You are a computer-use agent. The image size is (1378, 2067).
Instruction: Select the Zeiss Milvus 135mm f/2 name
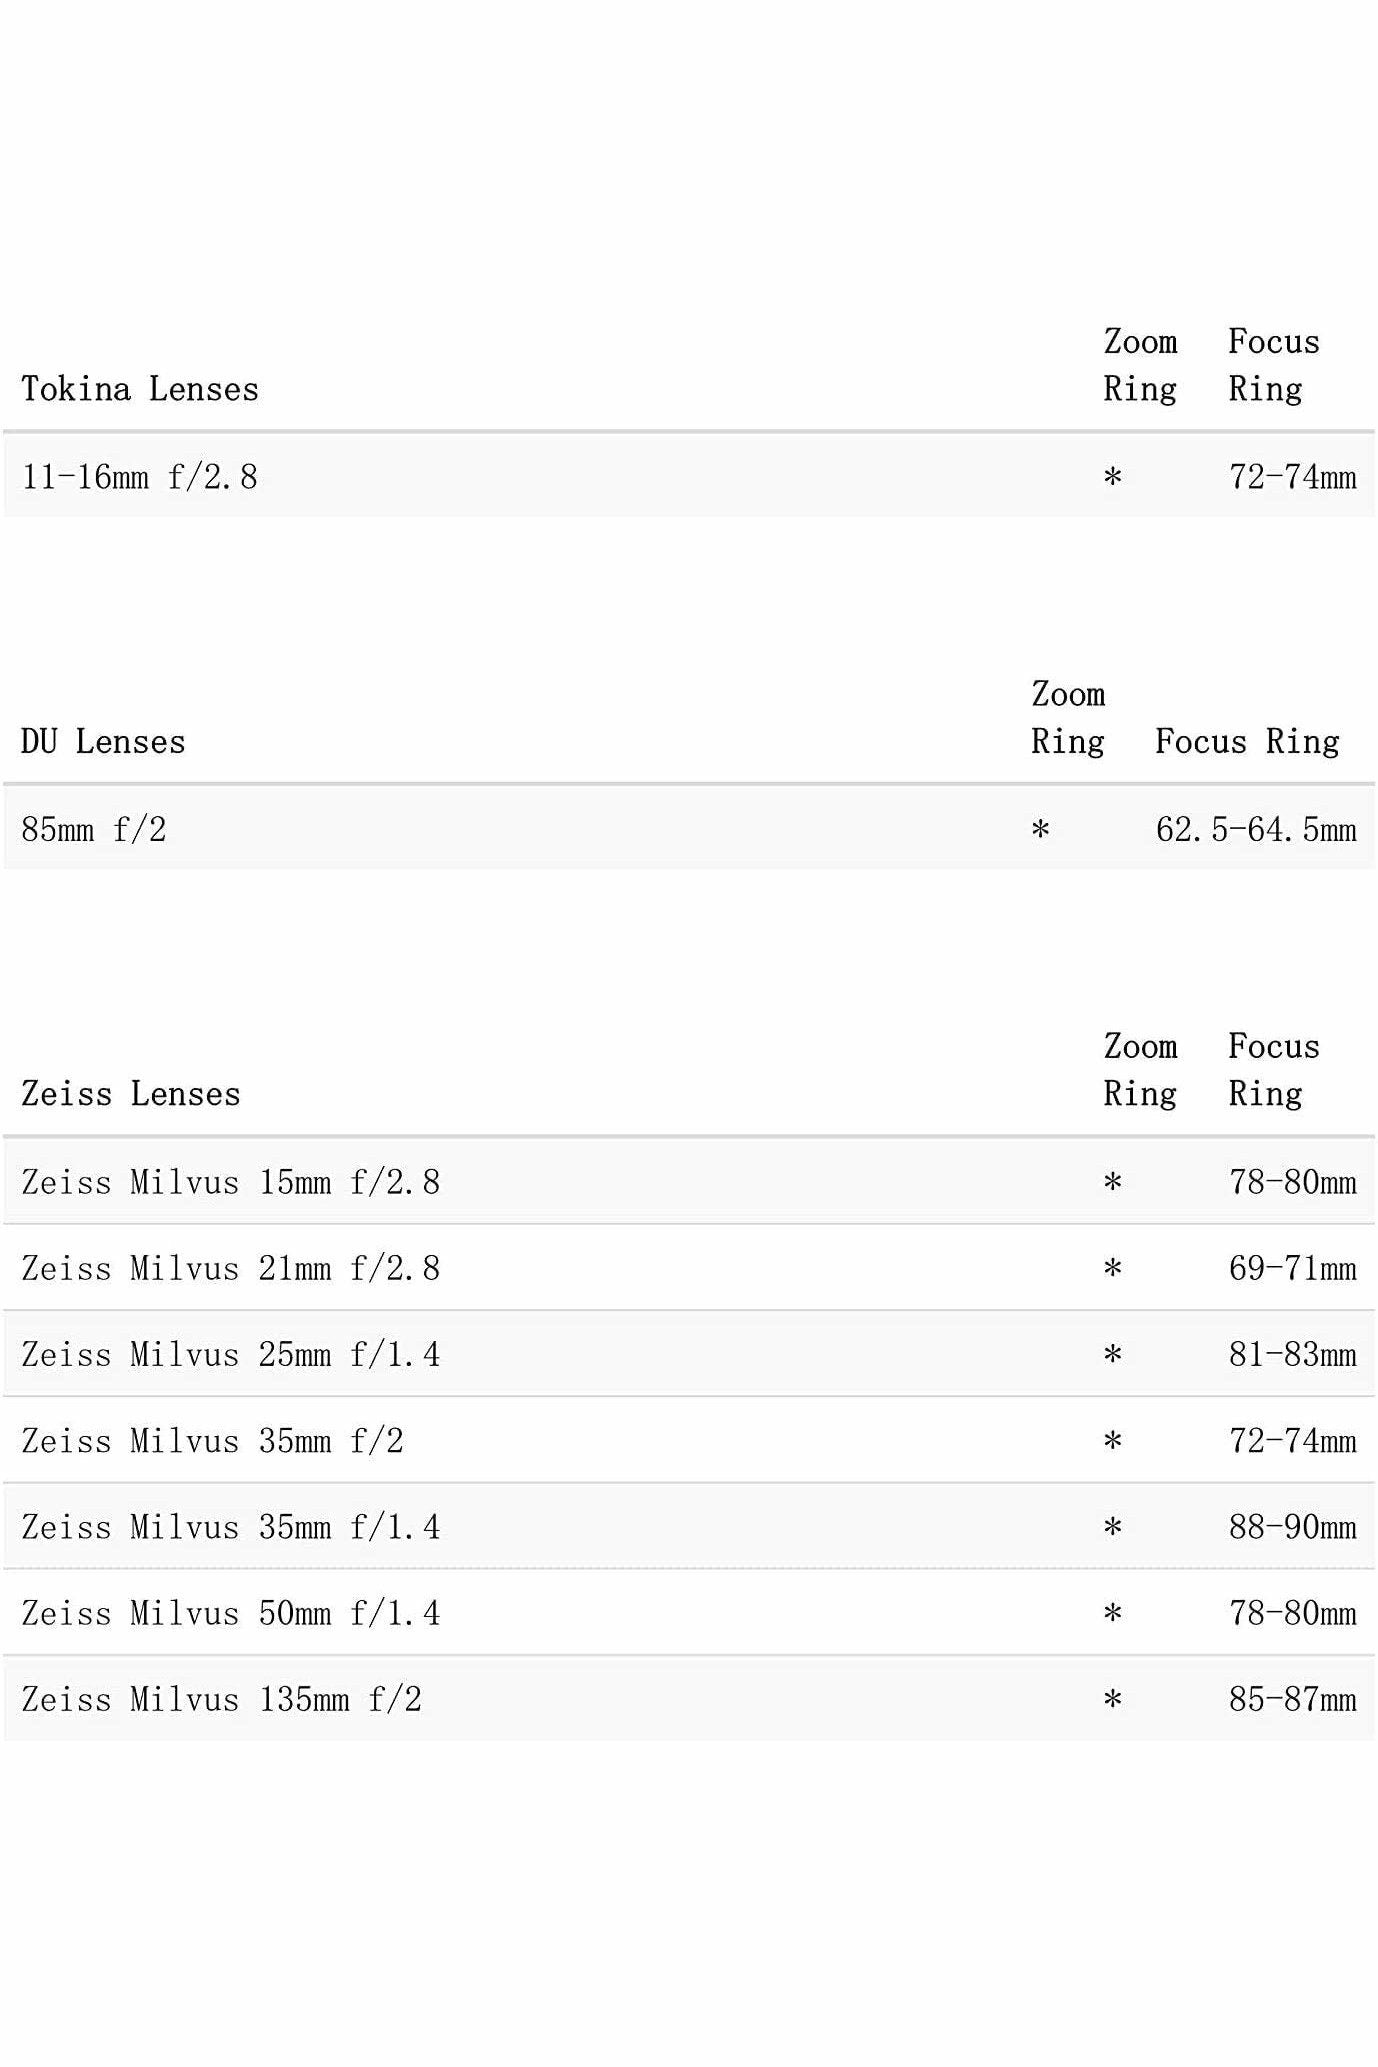[221, 1699]
